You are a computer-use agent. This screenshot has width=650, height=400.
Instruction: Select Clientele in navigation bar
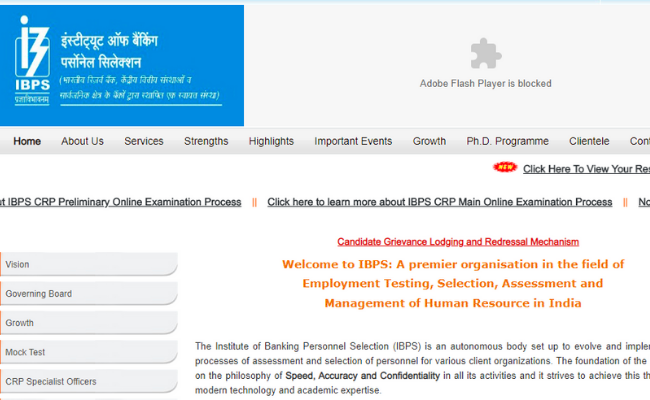pyautogui.click(x=589, y=141)
